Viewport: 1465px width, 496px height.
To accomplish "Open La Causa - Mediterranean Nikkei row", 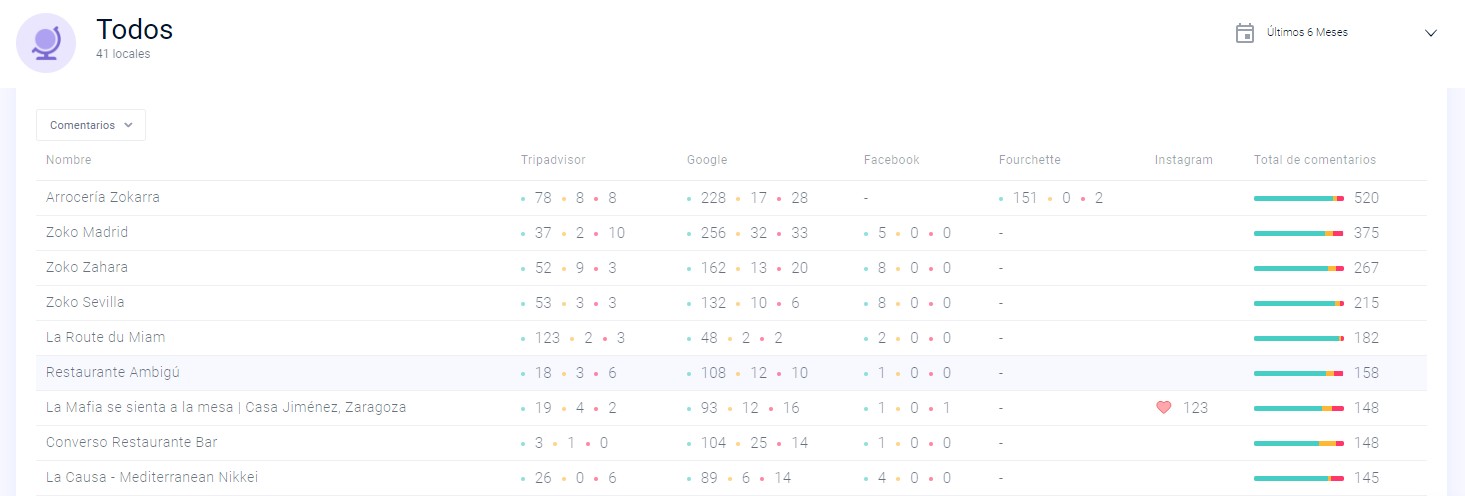I will coord(731,478).
